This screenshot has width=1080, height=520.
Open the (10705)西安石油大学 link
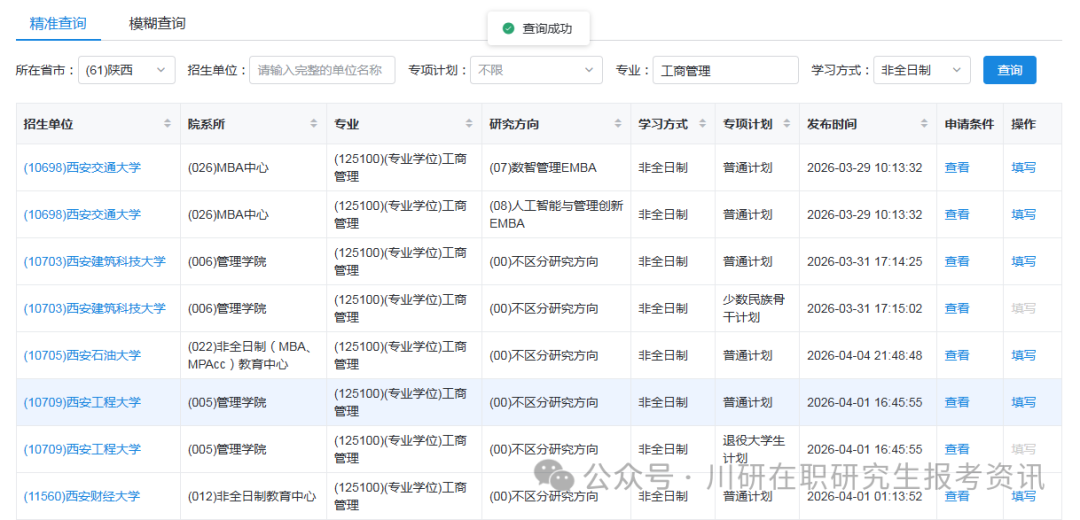tap(82, 355)
